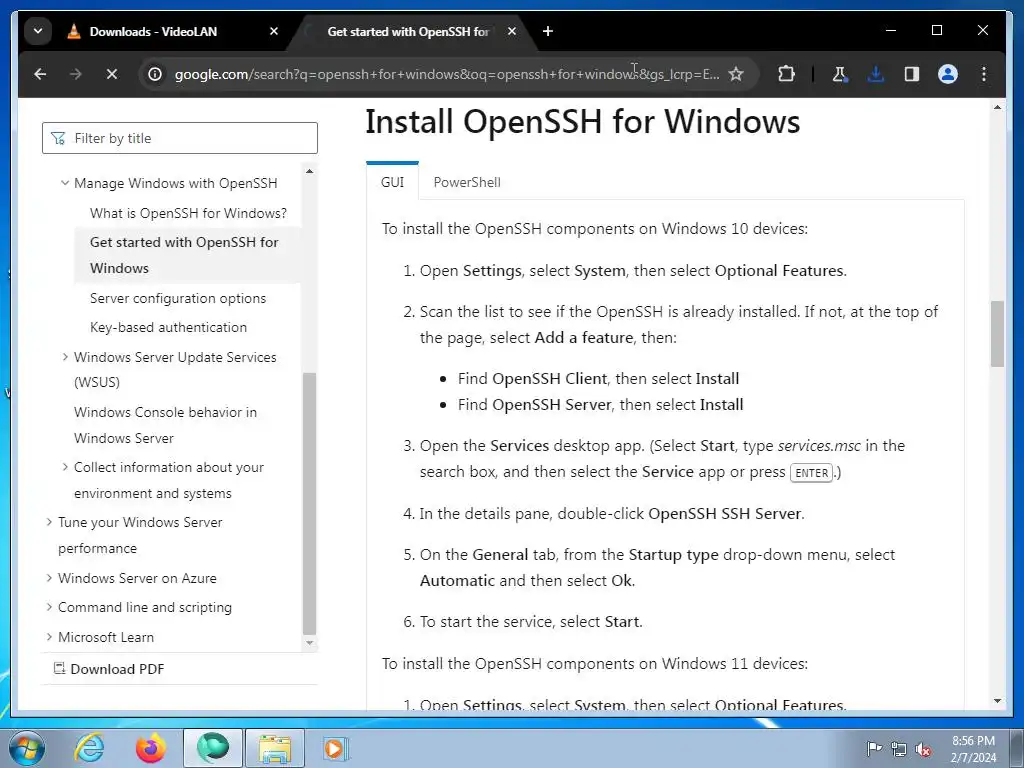
Task: Launch Firefox from taskbar
Action: pyautogui.click(x=150, y=748)
